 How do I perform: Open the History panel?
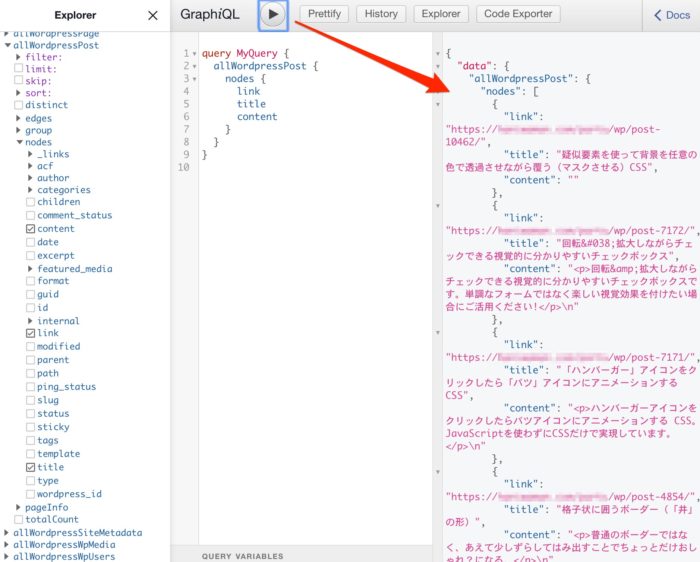380,15
